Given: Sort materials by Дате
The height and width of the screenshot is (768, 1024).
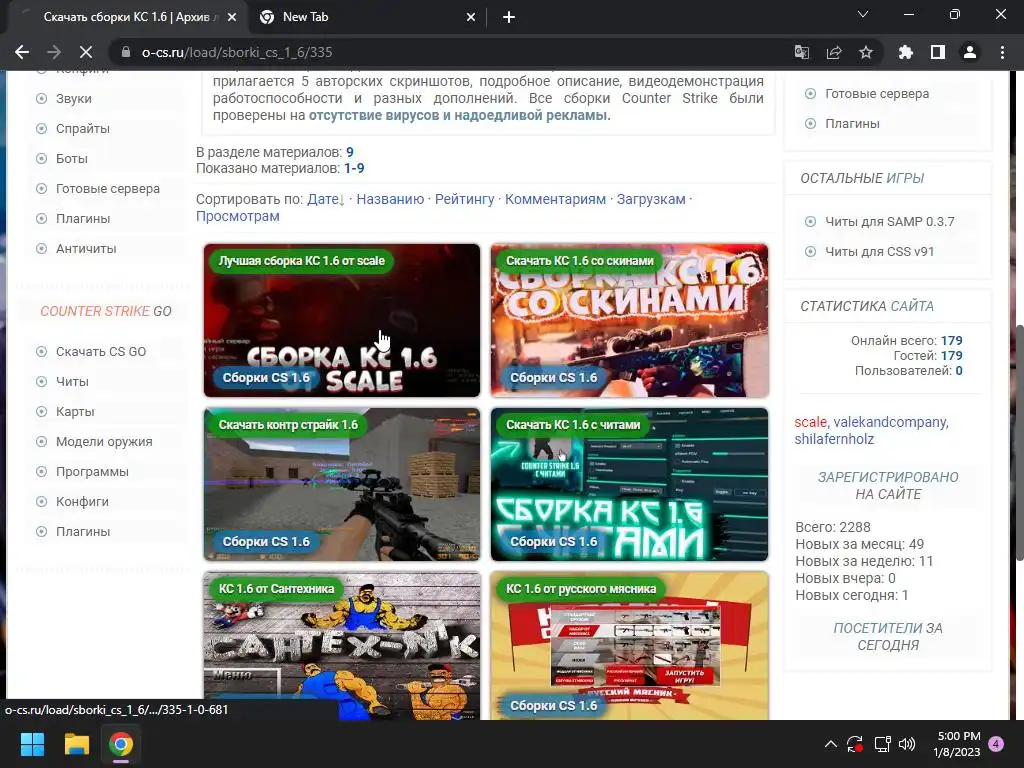Looking at the screenshot, I should click(x=323, y=199).
